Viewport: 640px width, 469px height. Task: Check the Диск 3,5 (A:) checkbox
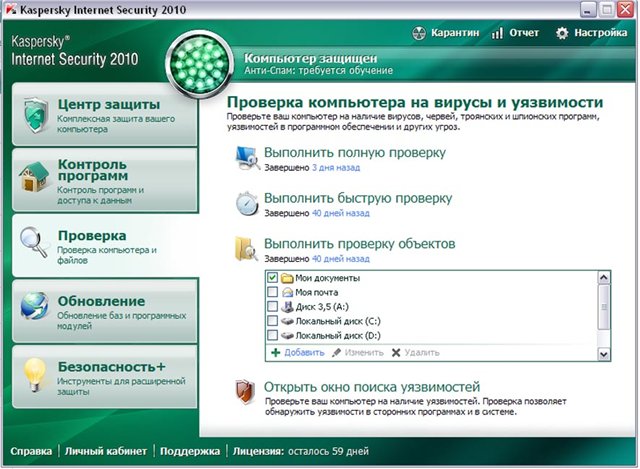(x=272, y=307)
